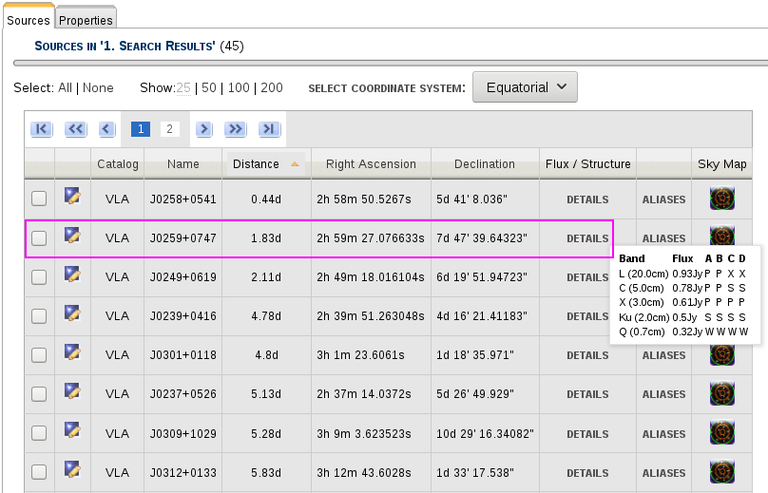Jump to the first page of results

pos(41,129)
